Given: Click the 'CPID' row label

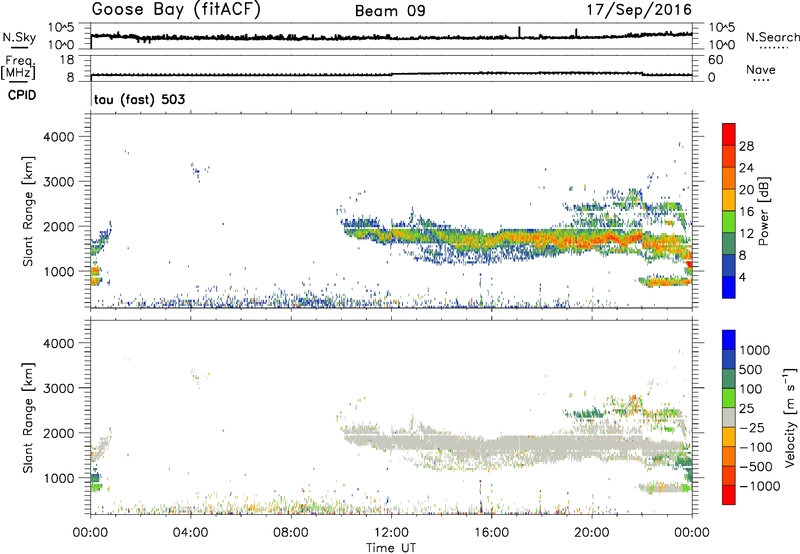Looking at the screenshot, I should click(x=22, y=95).
